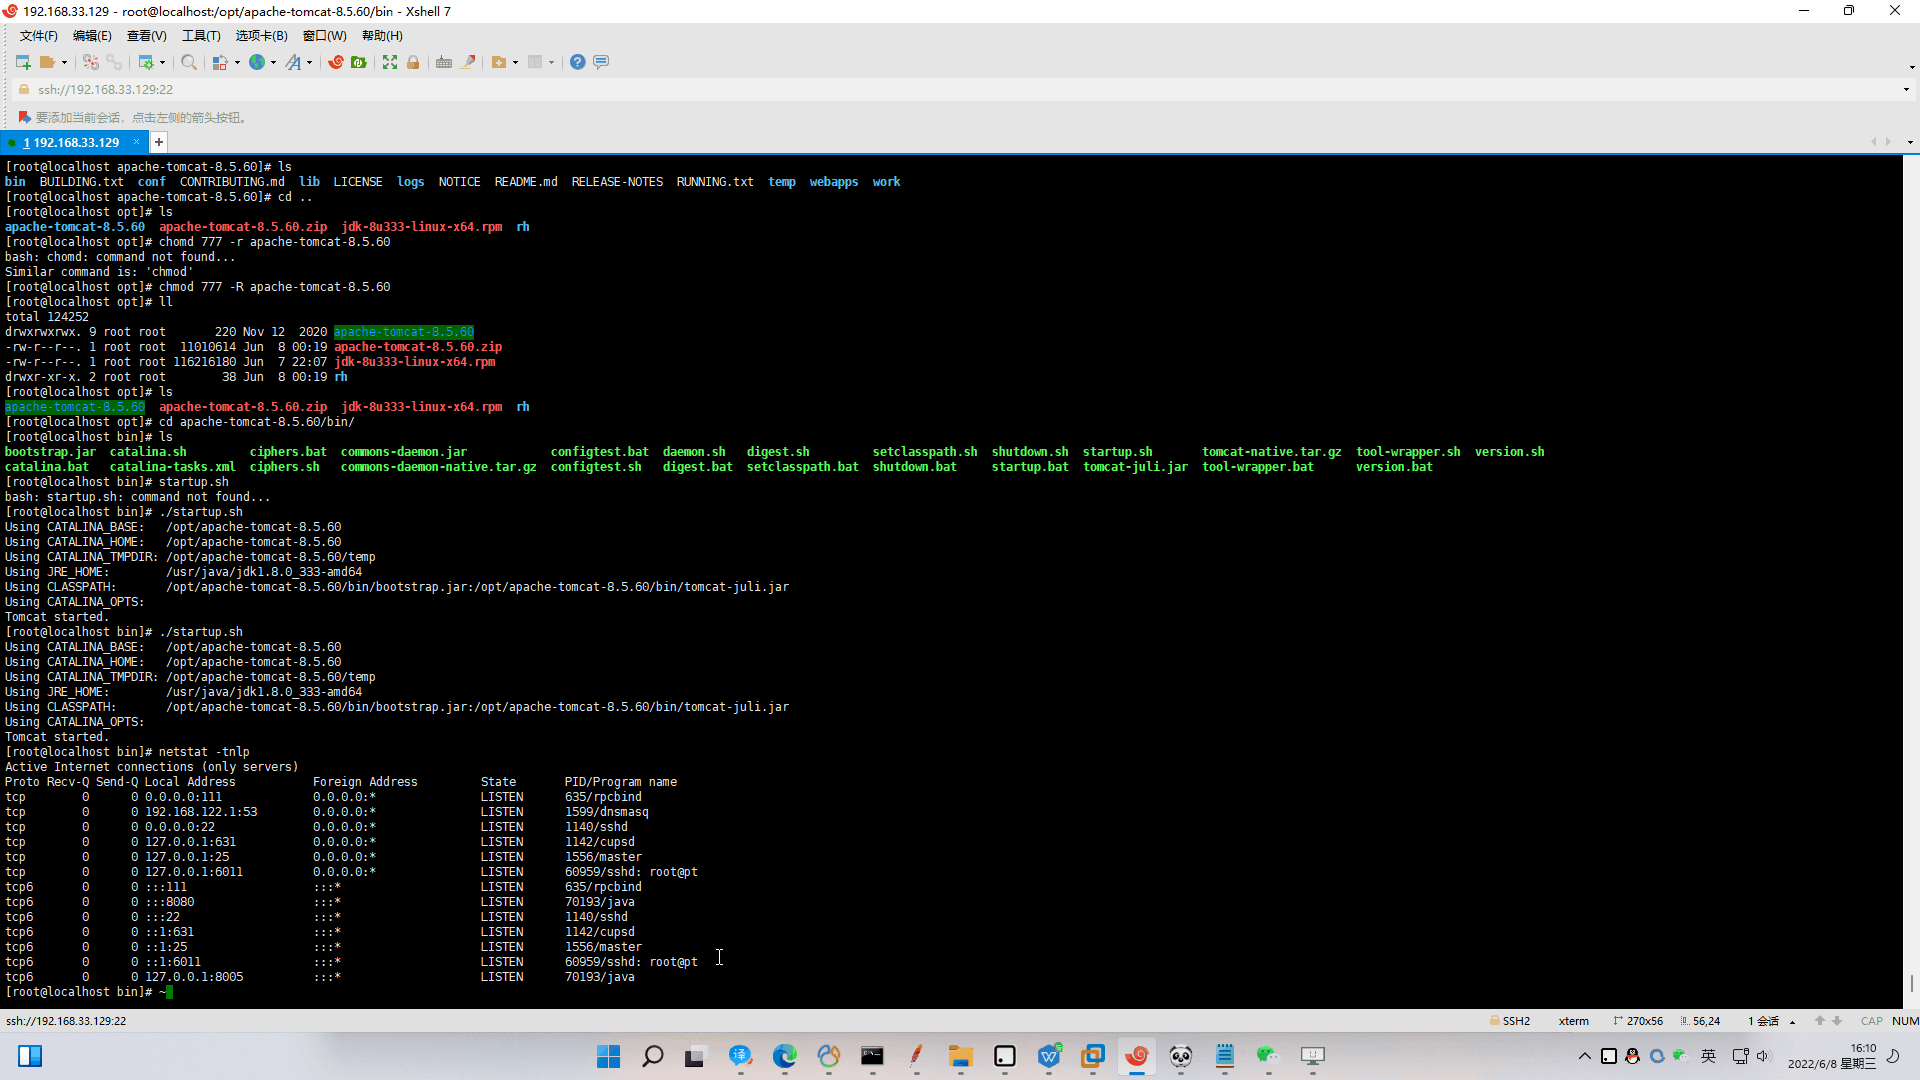
Task: Click the Find magnifier icon
Action: [x=189, y=62]
